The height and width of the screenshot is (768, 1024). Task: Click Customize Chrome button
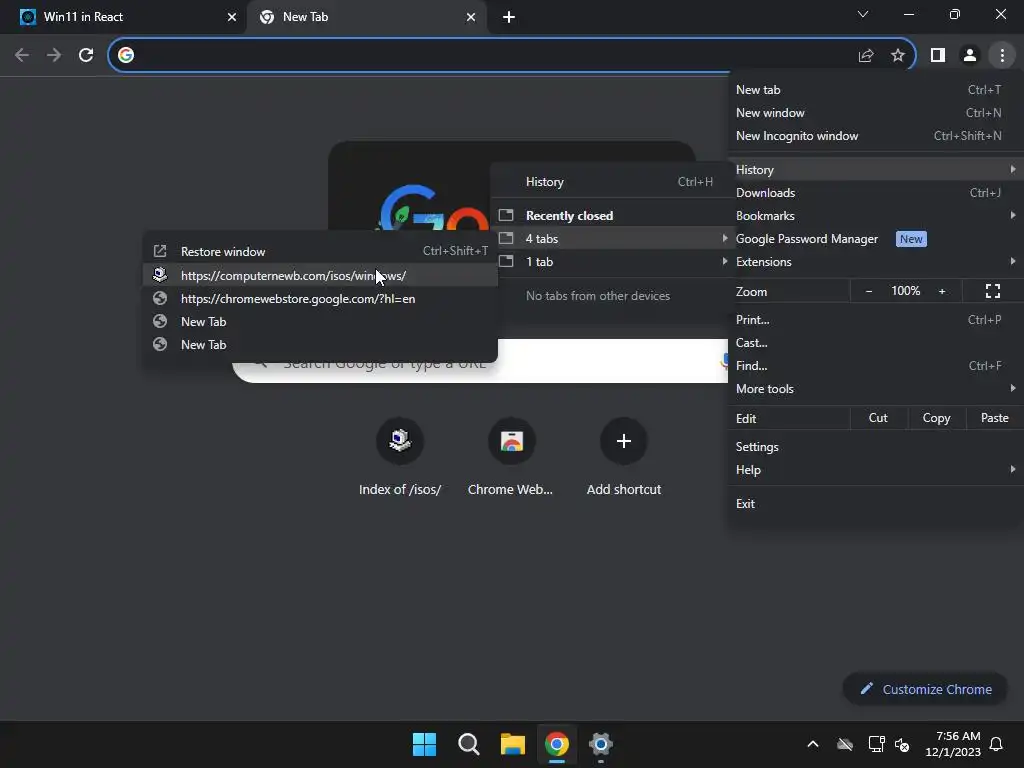925,689
